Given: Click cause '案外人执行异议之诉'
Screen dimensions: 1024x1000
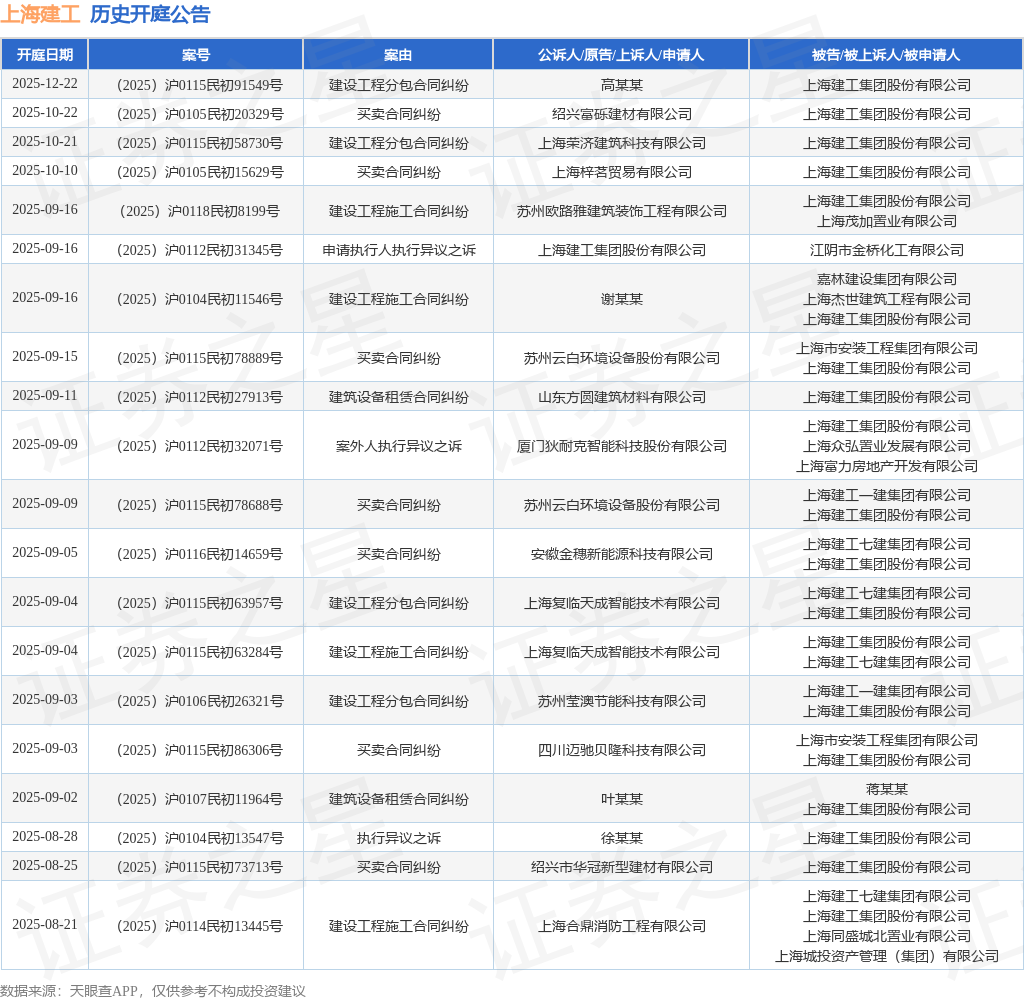Looking at the screenshot, I should pyautogui.click(x=399, y=446).
